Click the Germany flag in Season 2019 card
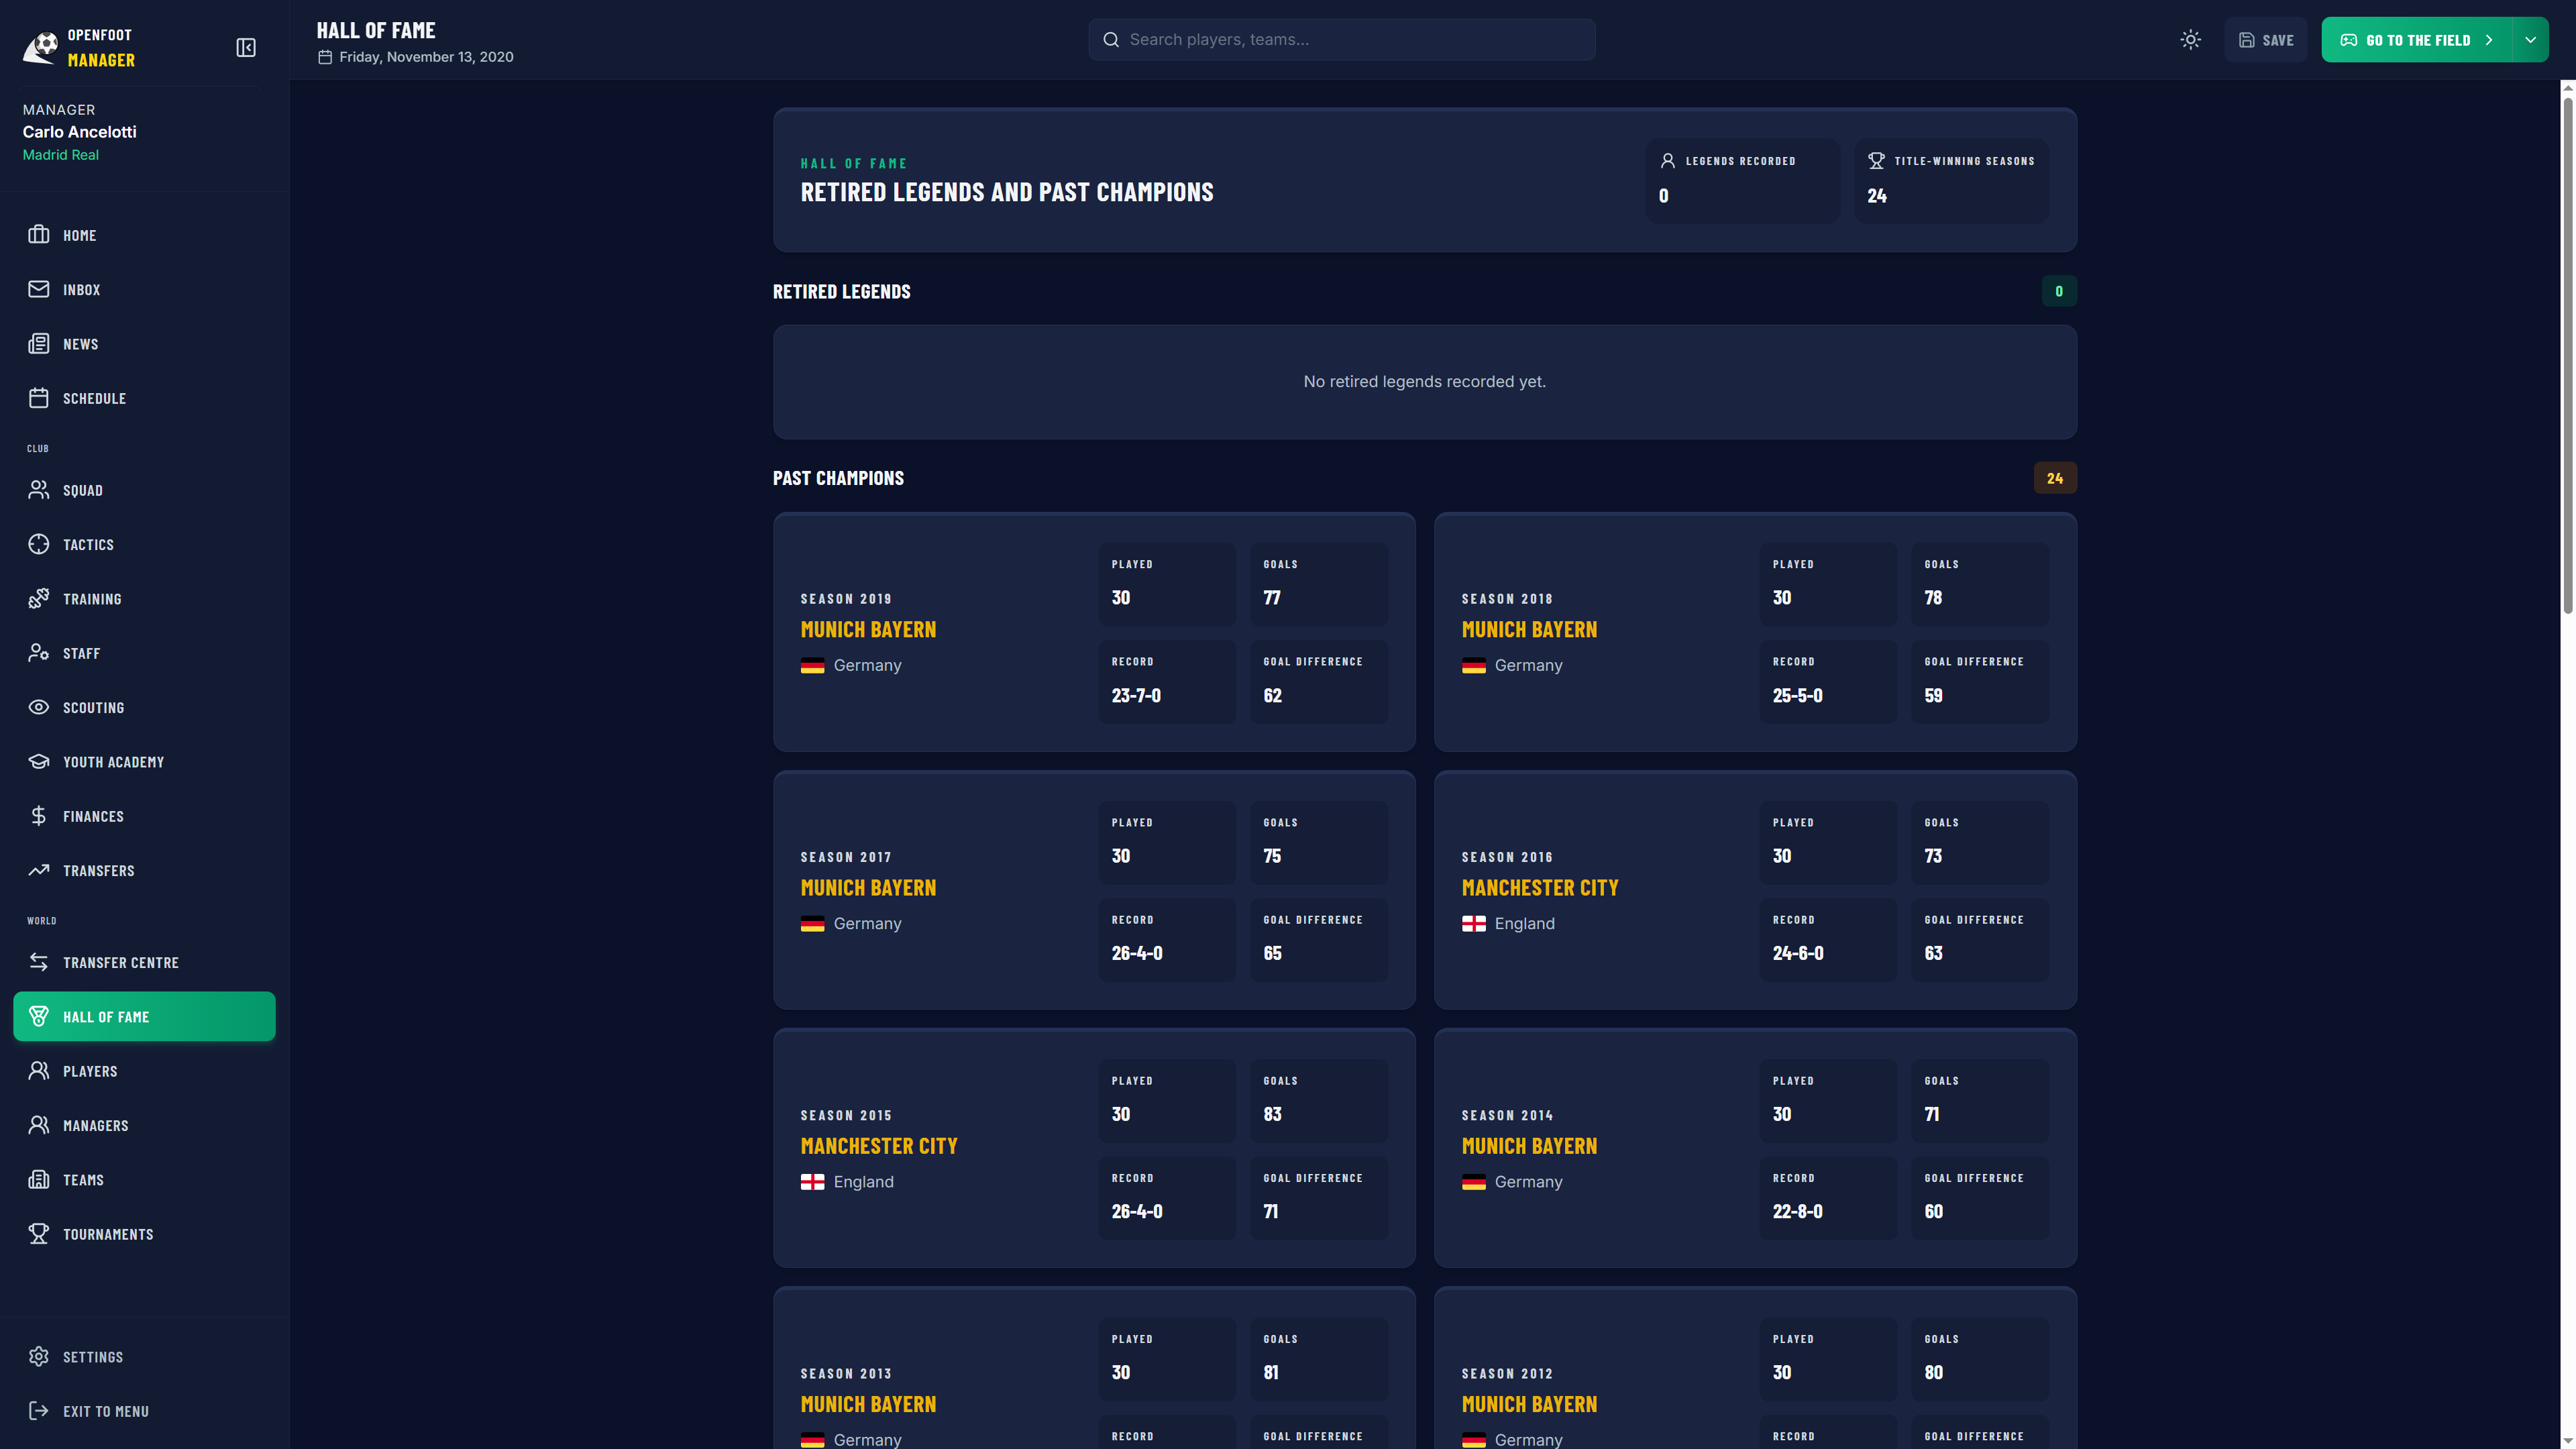2576x1449 pixels. tap(813, 666)
